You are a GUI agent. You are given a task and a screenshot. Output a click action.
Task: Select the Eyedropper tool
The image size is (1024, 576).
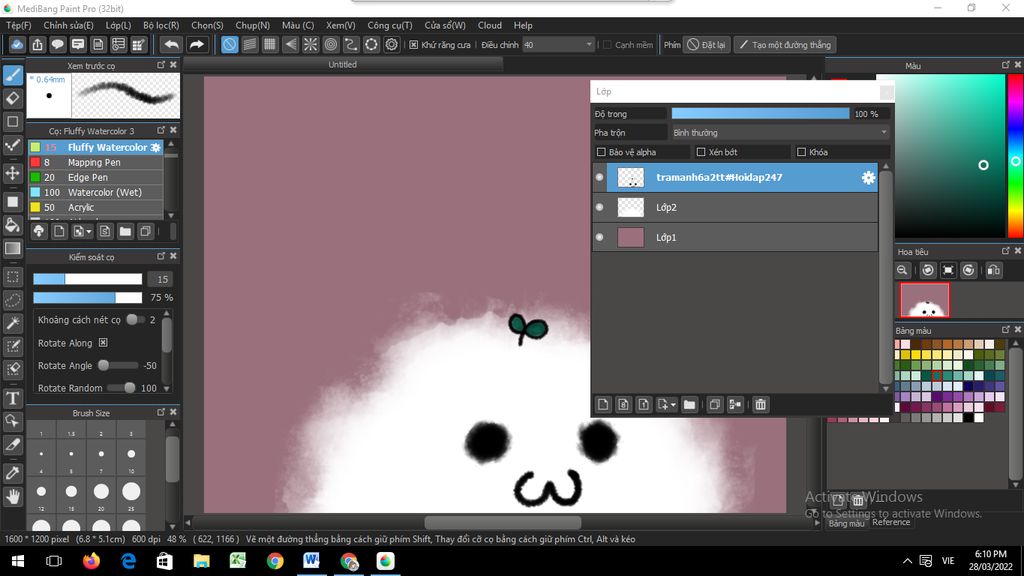13,473
